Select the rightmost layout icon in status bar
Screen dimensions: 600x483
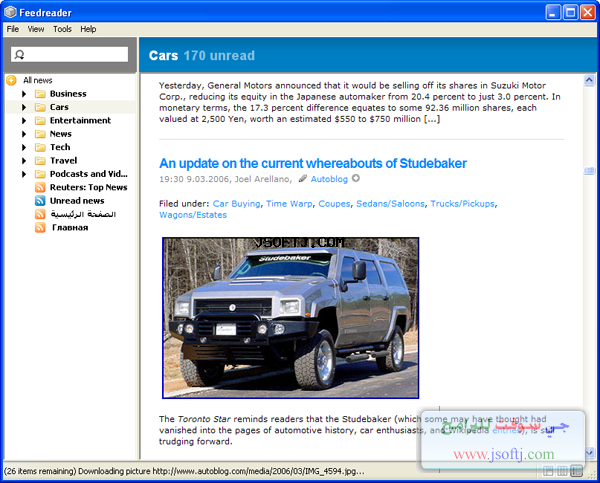pyautogui.click(x=576, y=471)
